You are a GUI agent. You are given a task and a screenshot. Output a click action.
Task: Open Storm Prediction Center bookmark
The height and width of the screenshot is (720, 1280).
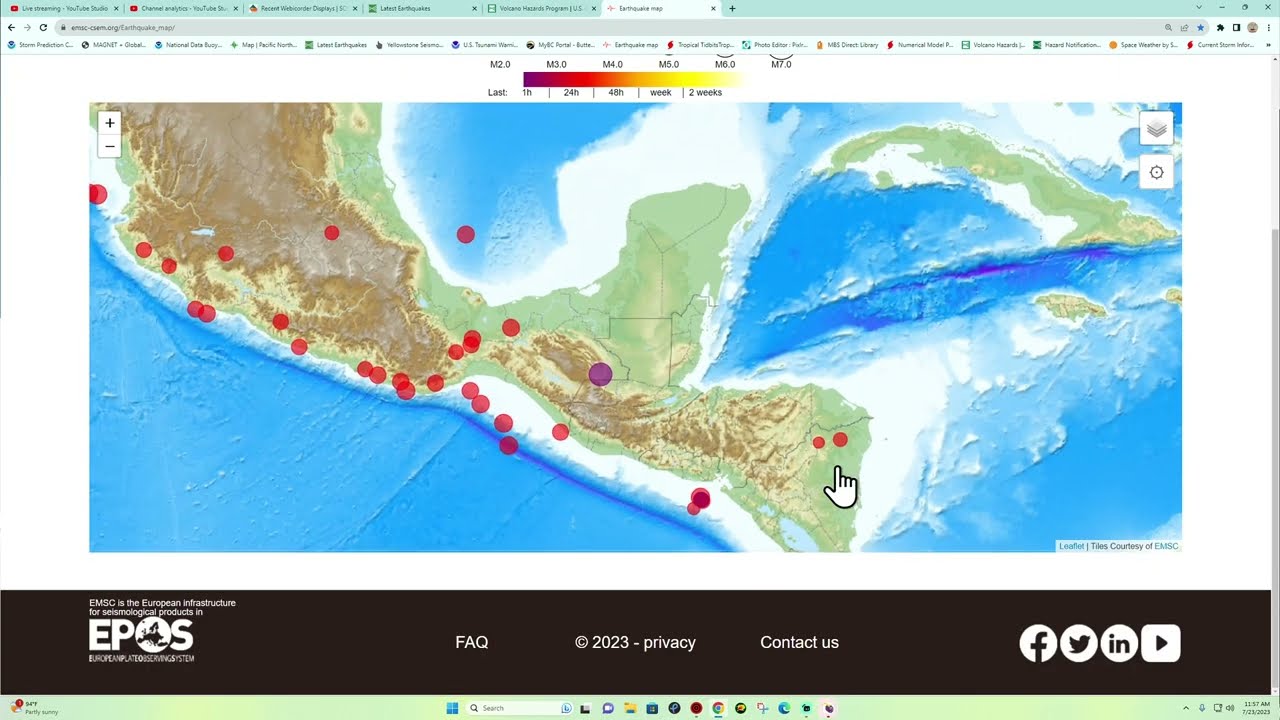(x=41, y=45)
